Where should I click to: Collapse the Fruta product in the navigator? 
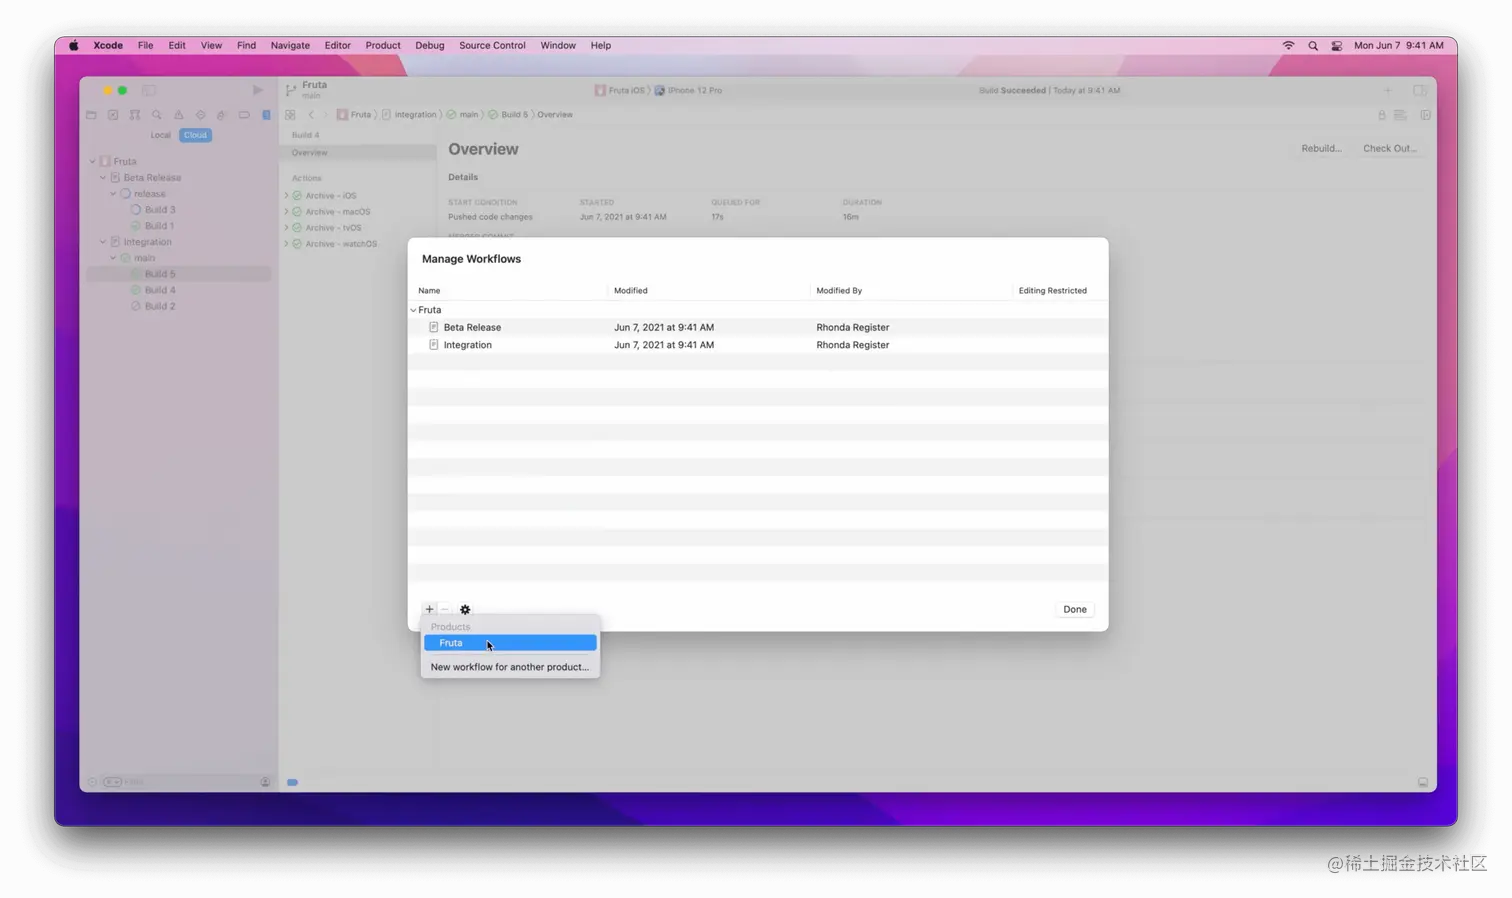(x=93, y=161)
